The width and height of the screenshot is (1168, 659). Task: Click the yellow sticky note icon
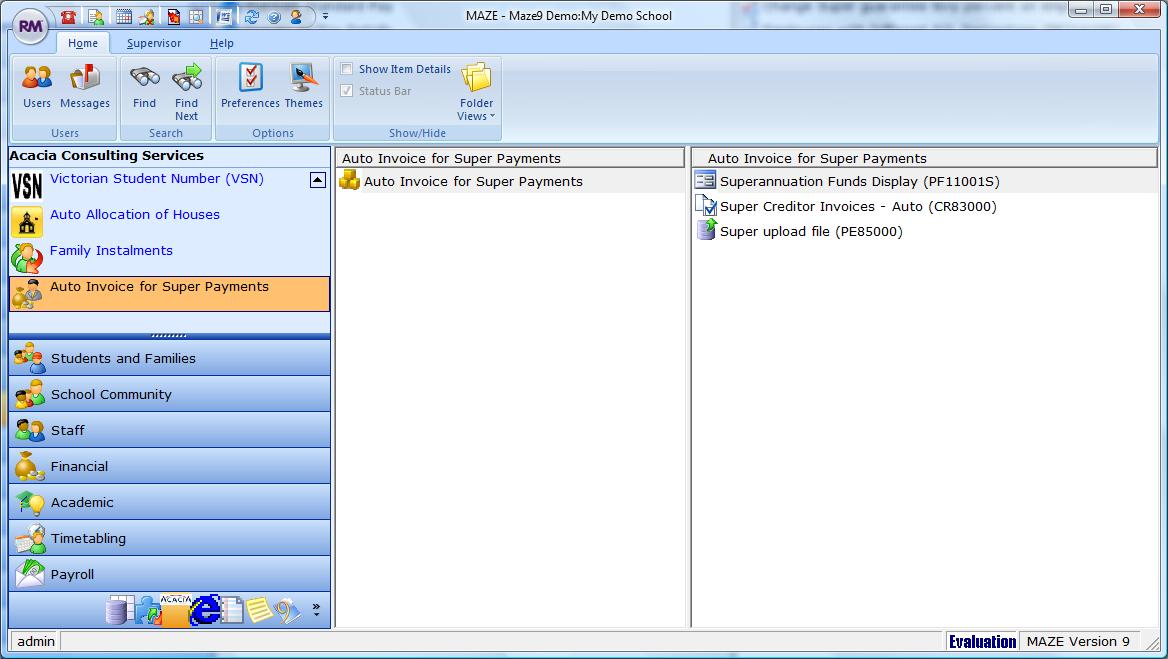point(259,610)
